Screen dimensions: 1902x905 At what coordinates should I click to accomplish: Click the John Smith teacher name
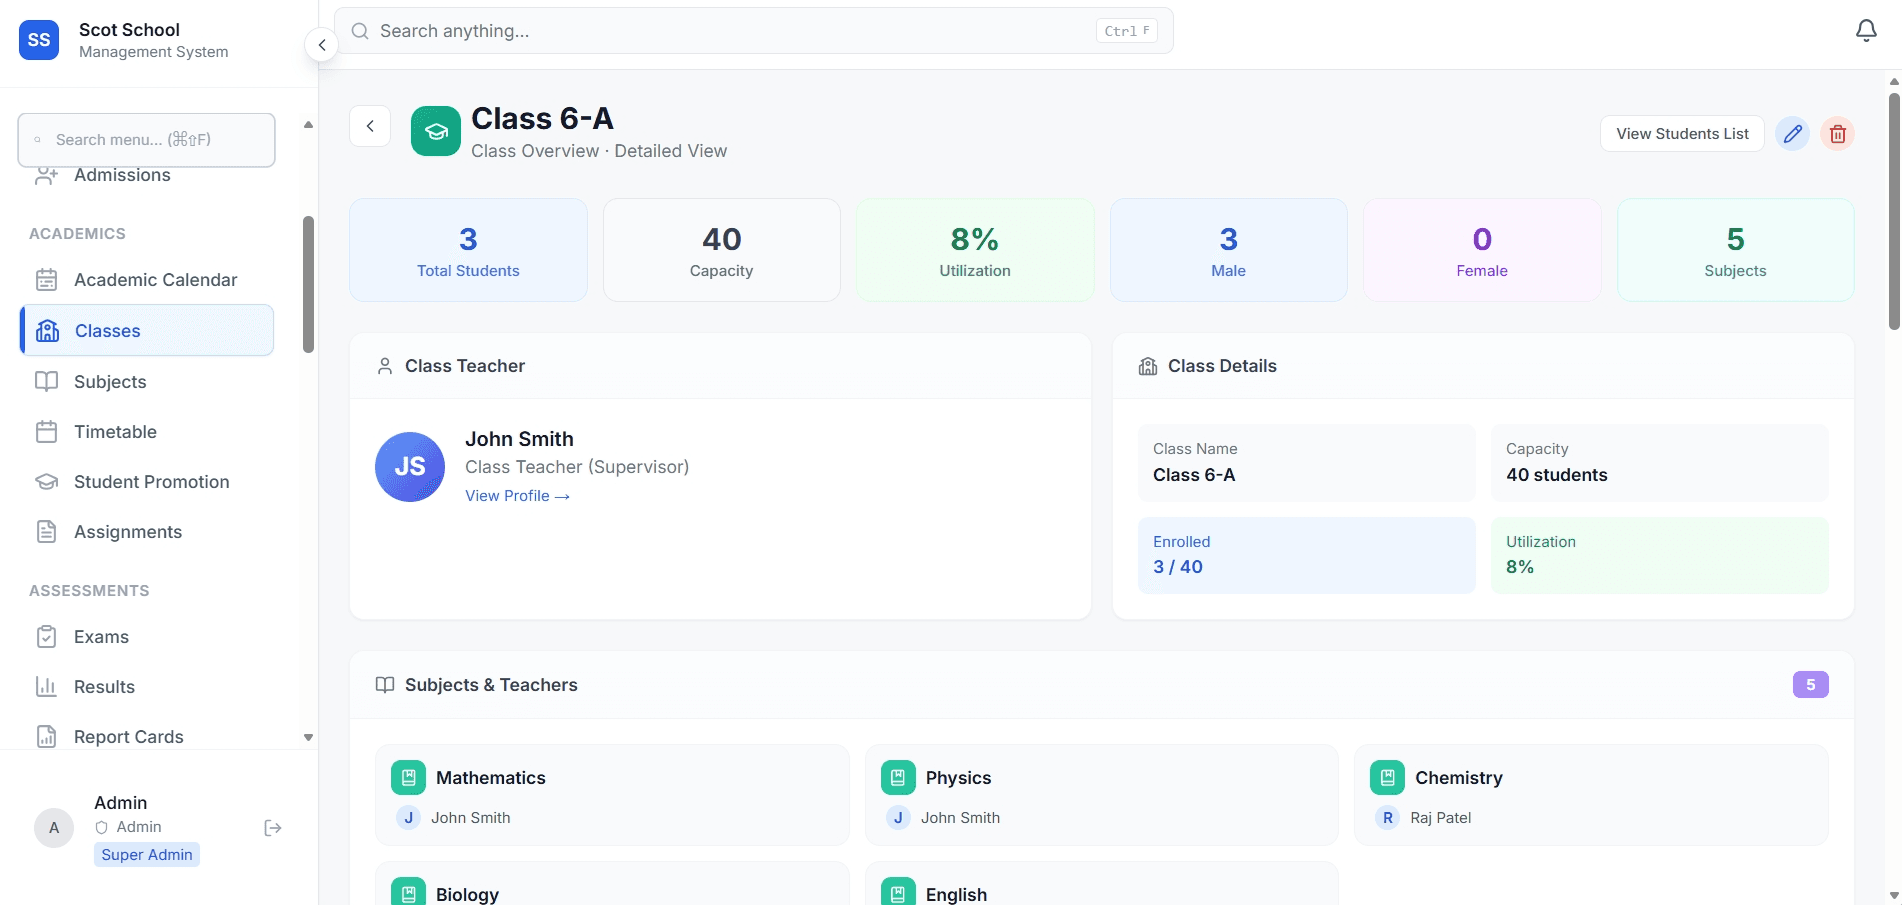click(x=519, y=439)
